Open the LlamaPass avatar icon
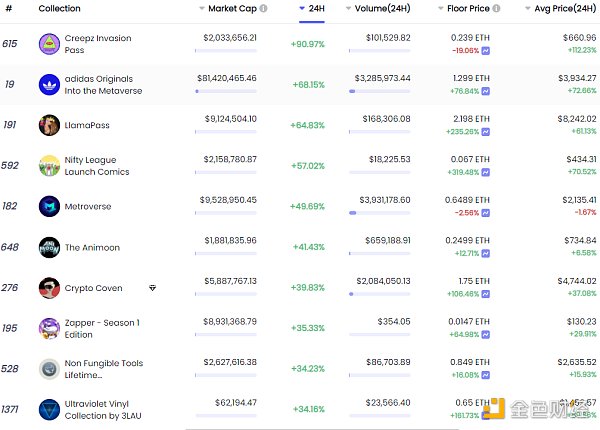 pos(49,125)
